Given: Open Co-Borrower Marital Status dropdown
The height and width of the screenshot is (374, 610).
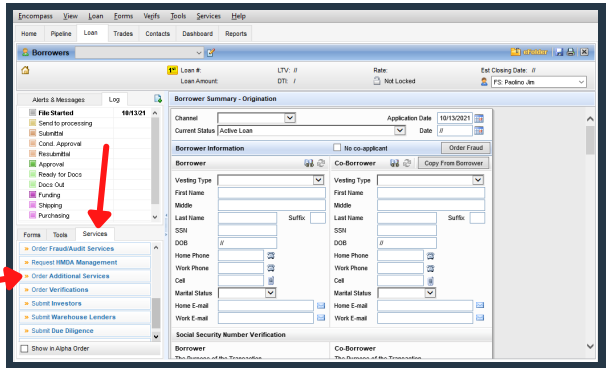Looking at the screenshot, I should click(430, 293).
